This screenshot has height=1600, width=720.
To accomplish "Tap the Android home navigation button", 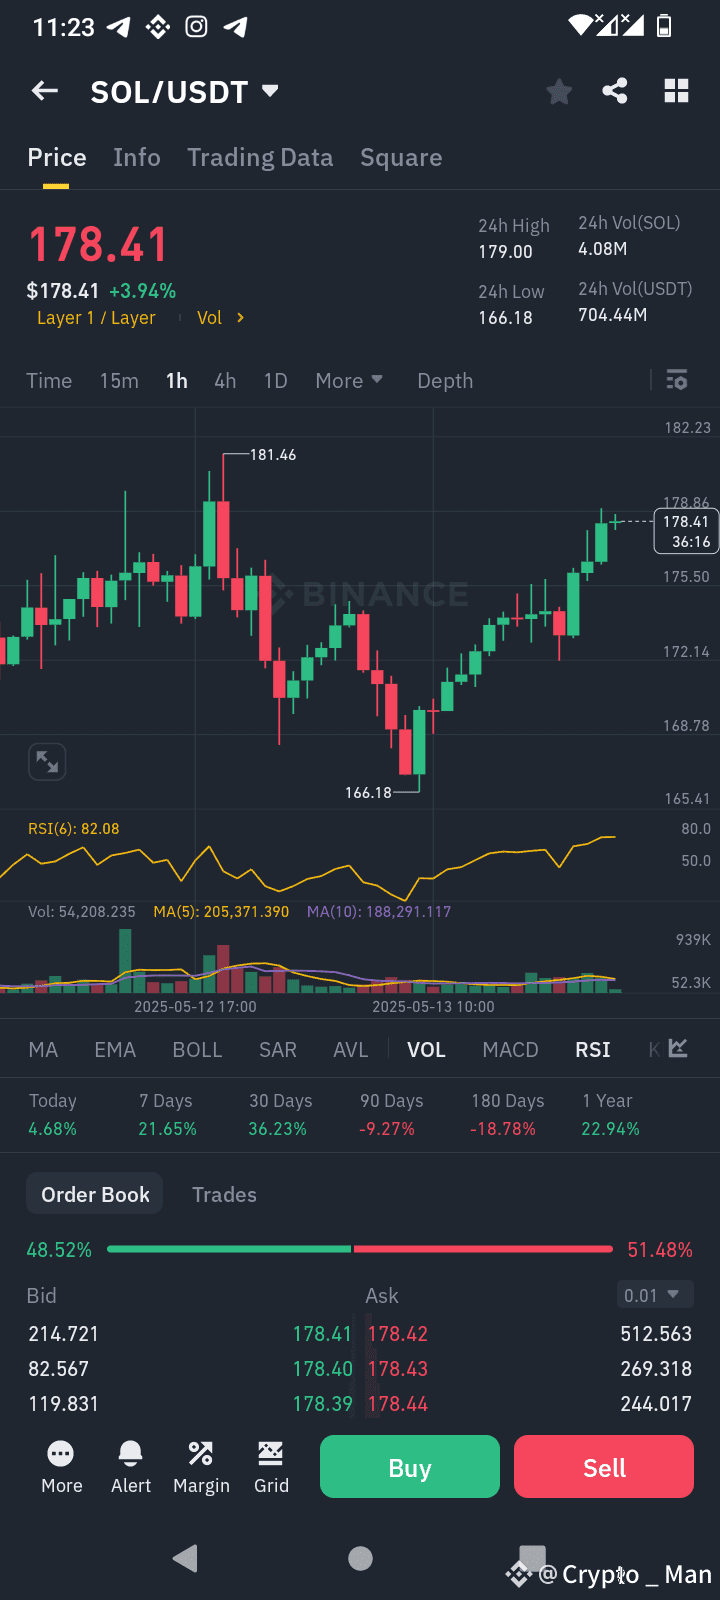I will (x=360, y=1558).
